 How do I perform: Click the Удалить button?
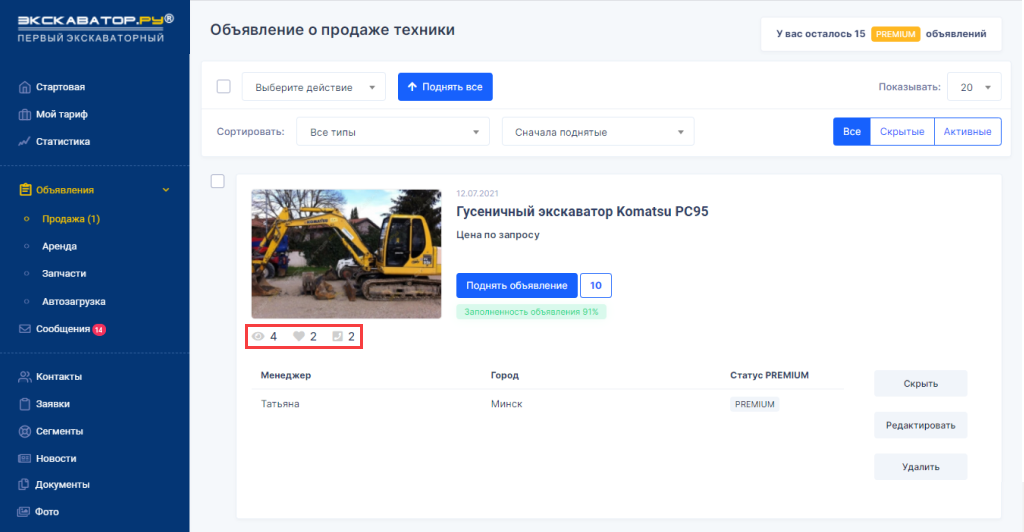(921, 467)
